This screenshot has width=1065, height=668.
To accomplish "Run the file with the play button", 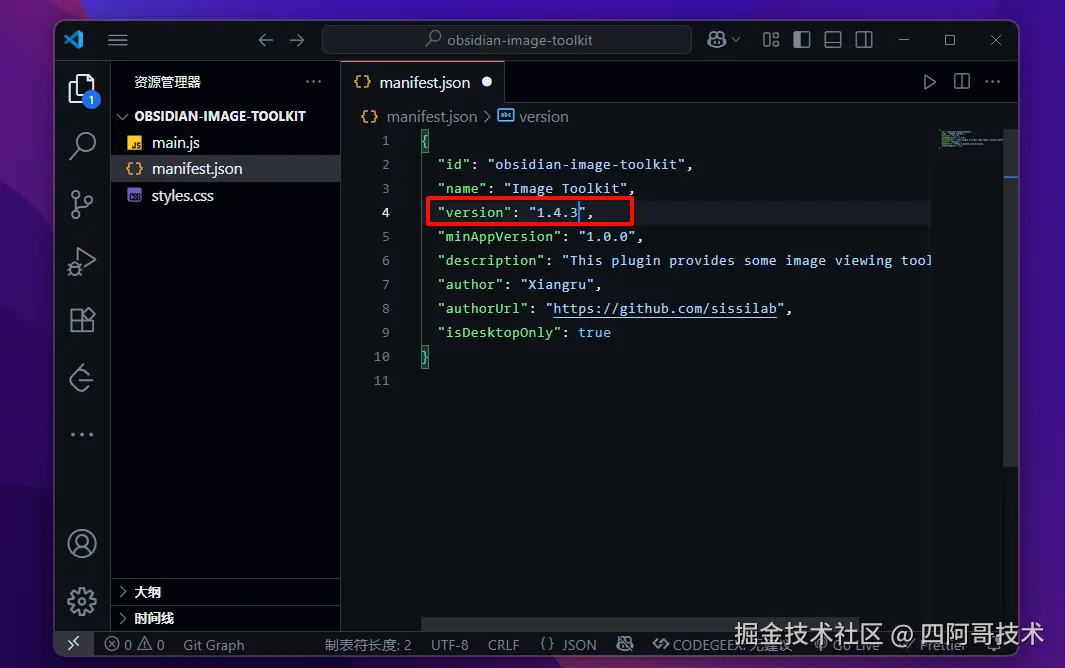I will 930,82.
